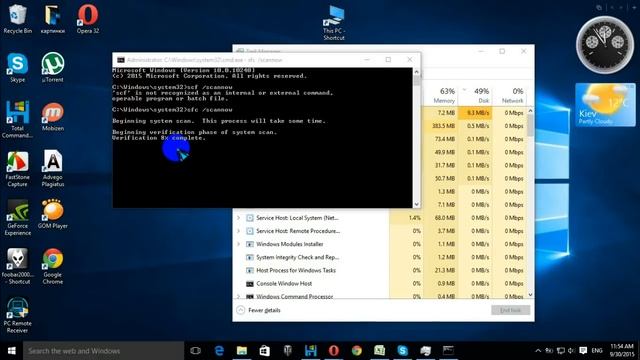640x360 pixels.
Task: Open Task View from the taskbar
Action: click(196, 351)
